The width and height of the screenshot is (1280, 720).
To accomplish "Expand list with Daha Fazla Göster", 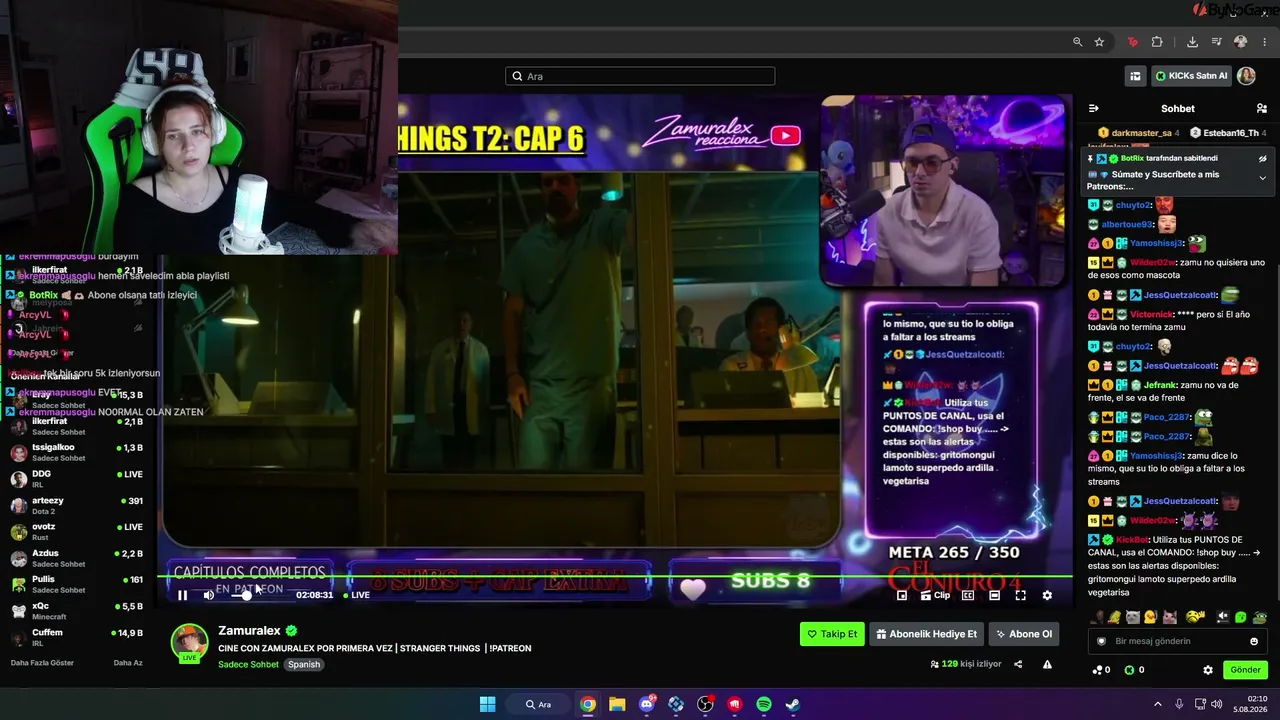I will tap(42, 663).
